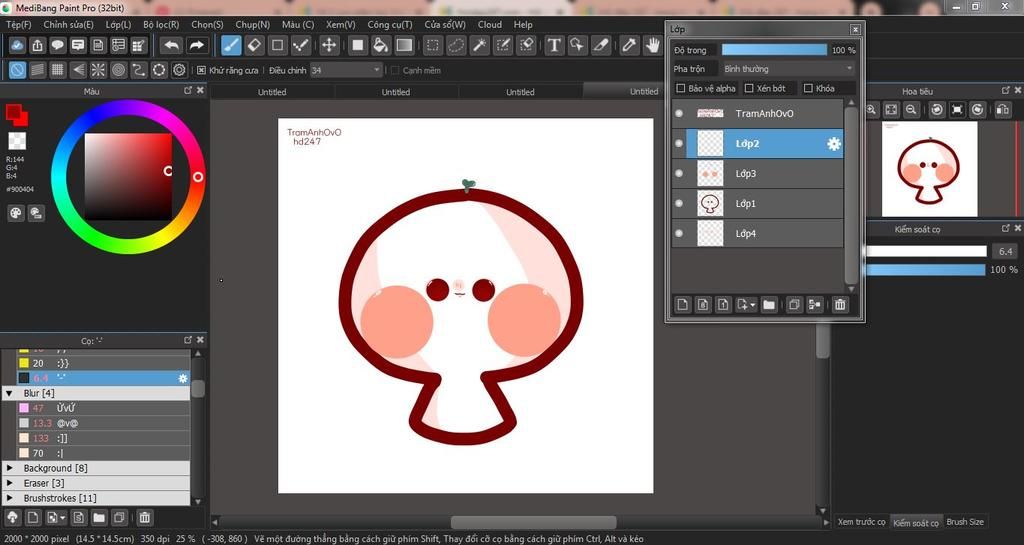Viewport: 1024px width, 545px height.
Task: Select the Hand pan tool
Action: click(x=652, y=45)
